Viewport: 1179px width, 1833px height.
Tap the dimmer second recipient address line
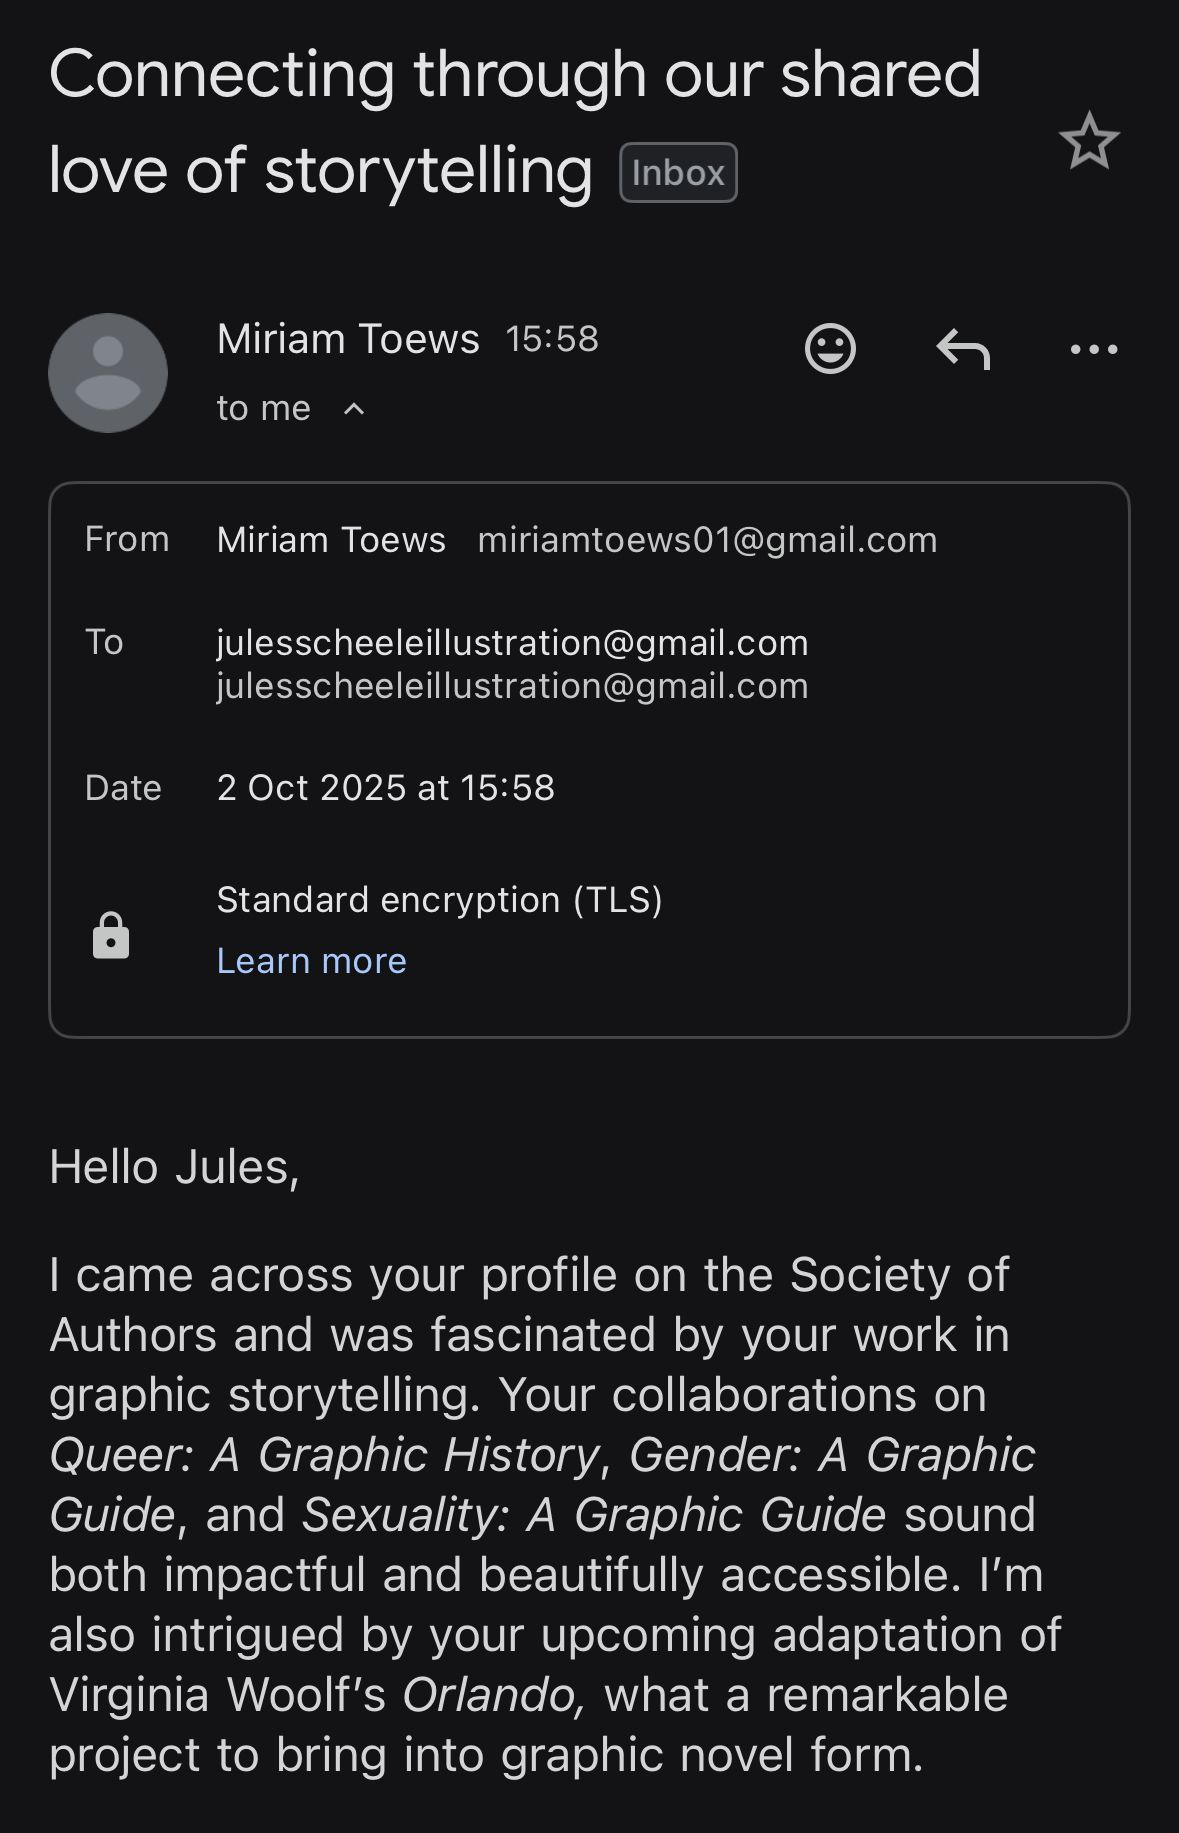coord(512,686)
